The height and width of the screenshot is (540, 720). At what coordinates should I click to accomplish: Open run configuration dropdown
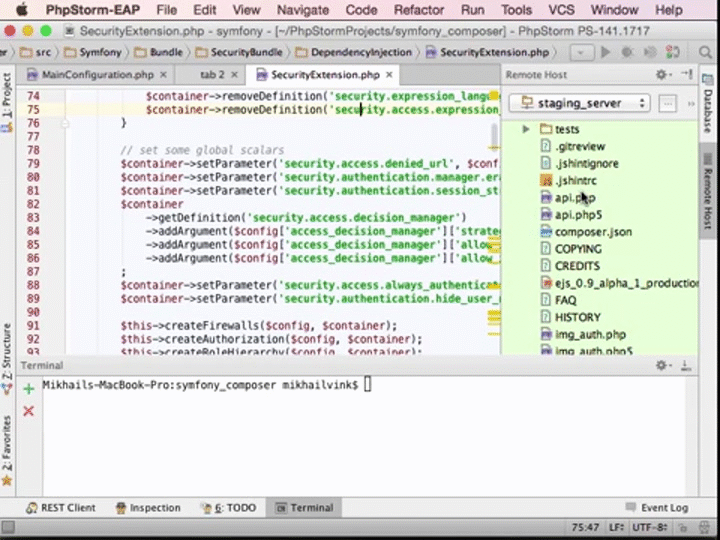582,52
